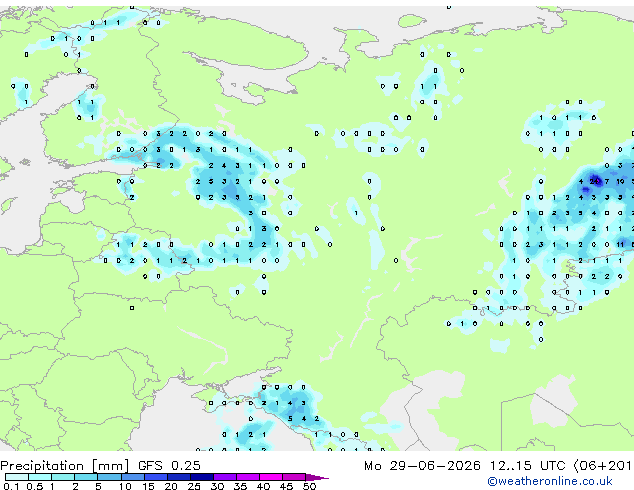Pick the 30–35 mm purple legend swatch
The width and height of the screenshot is (634, 490).
225,477
